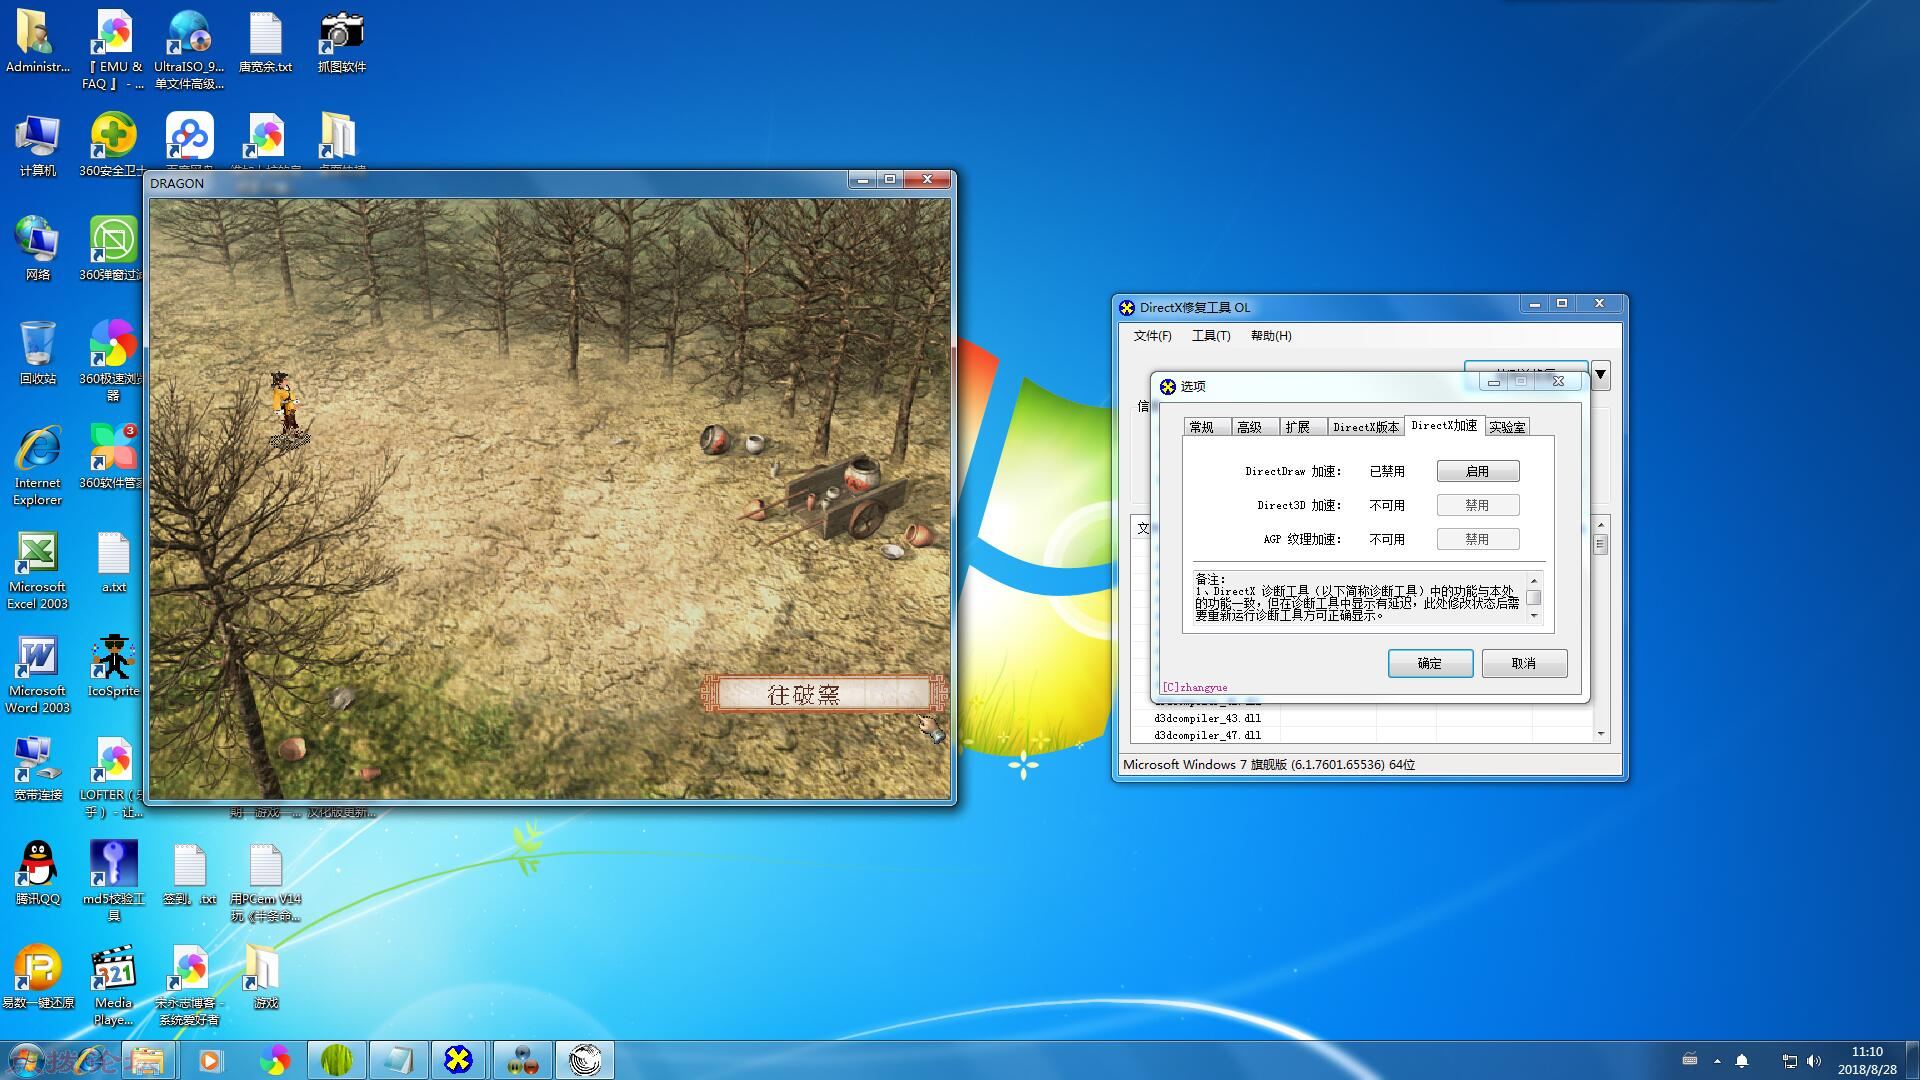Click the file list scrollbar down arrow
The image size is (1920, 1080).
click(x=1601, y=734)
